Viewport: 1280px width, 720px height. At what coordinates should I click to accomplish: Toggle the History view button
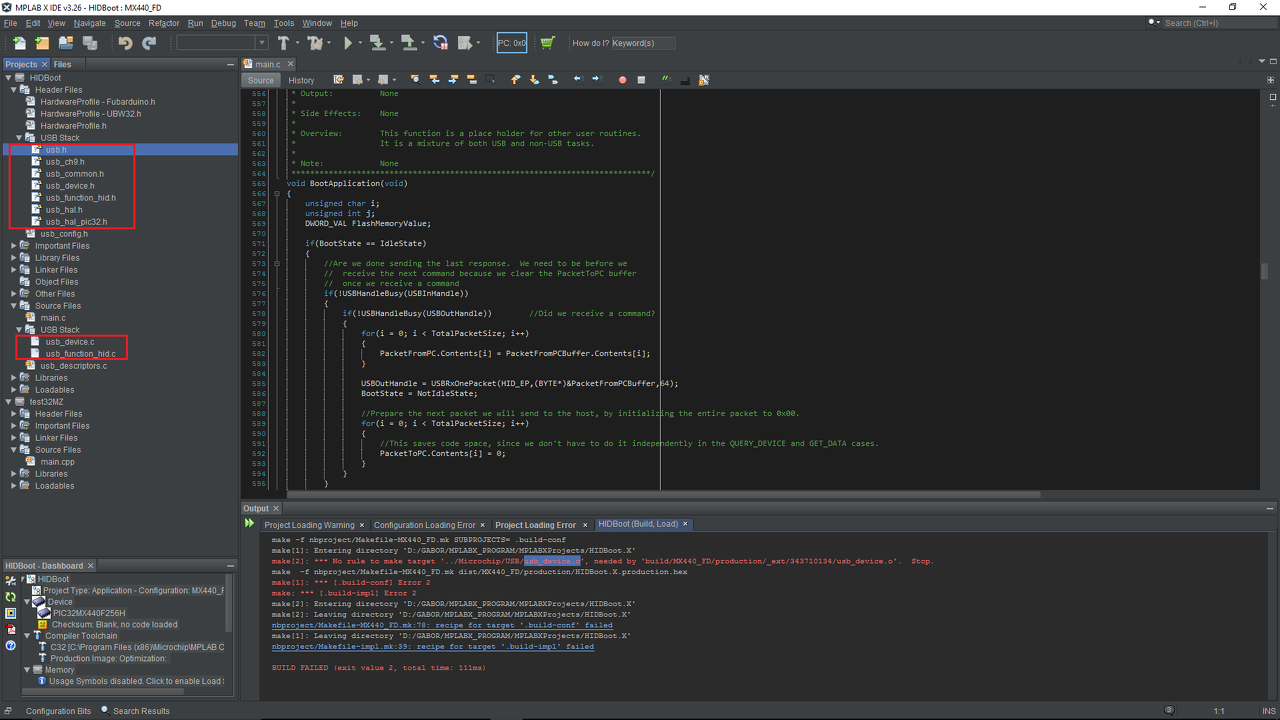pos(301,80)
